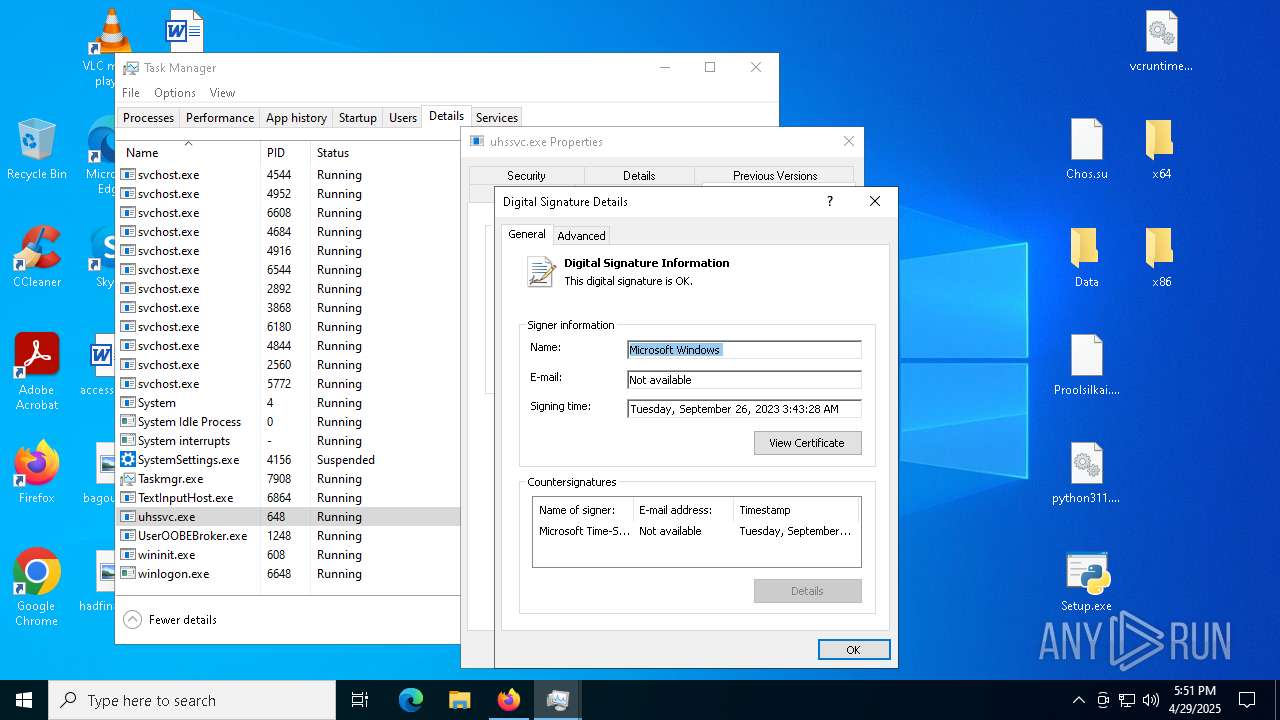Viewport: 1280px width, 720px height.
Task: Switch to the App history tab
Action: (x=296, y=117)
